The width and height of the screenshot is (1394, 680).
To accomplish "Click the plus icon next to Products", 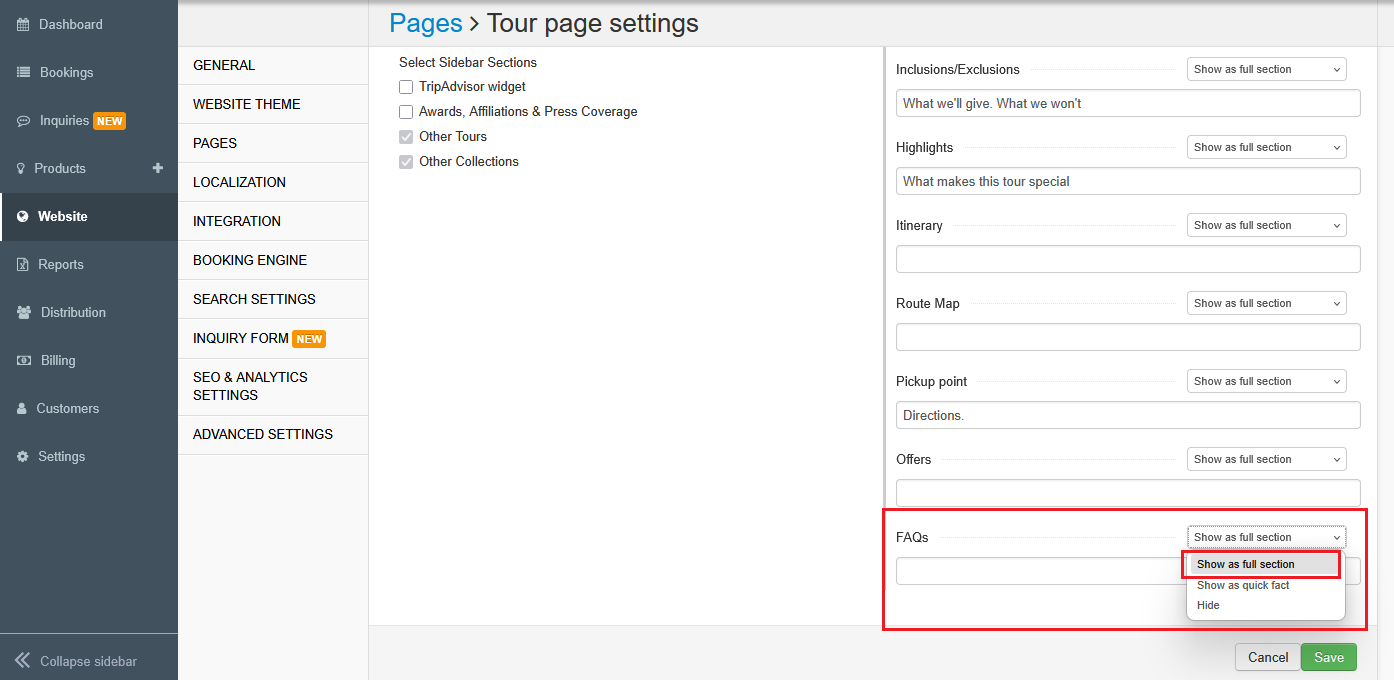I will 157,168.
